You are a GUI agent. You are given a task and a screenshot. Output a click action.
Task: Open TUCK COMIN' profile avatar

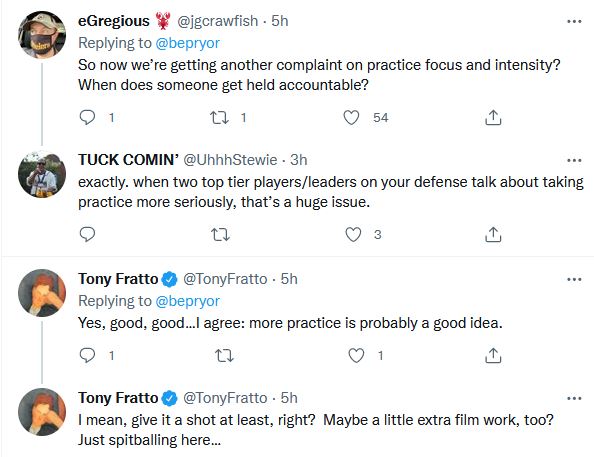(42, 174)
